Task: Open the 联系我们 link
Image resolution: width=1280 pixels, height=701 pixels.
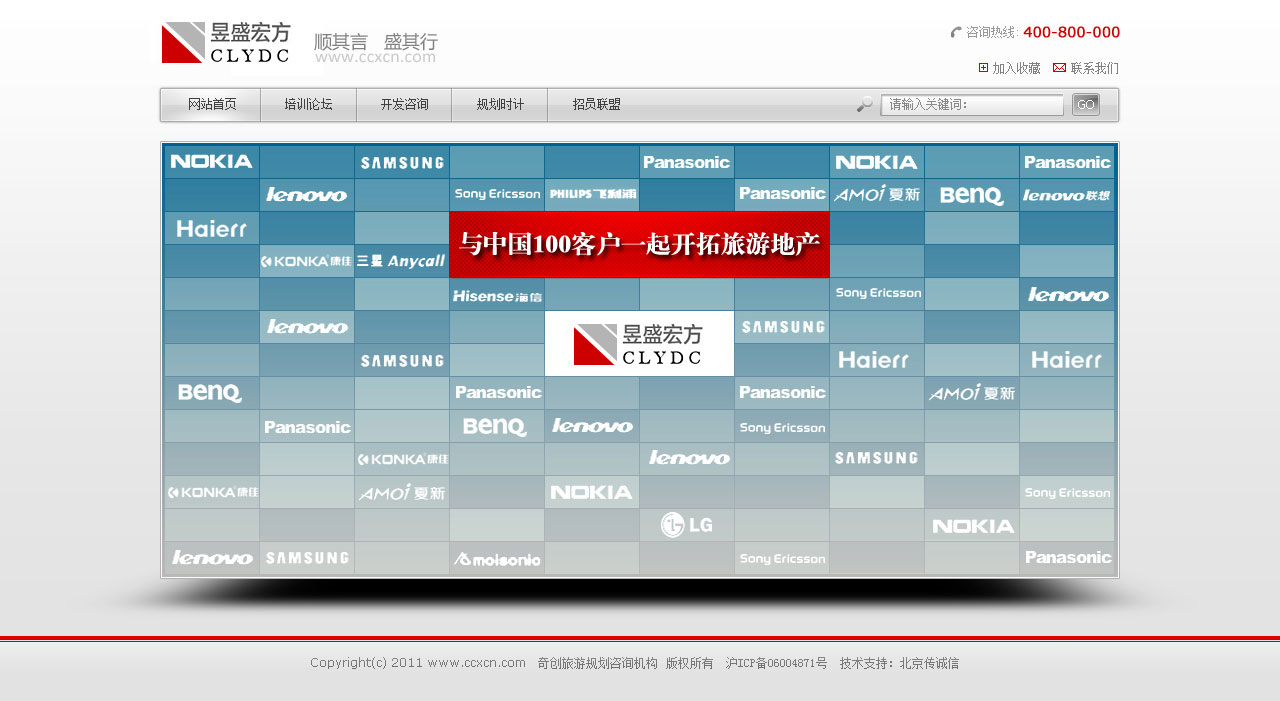Action: coord(1094,68)
